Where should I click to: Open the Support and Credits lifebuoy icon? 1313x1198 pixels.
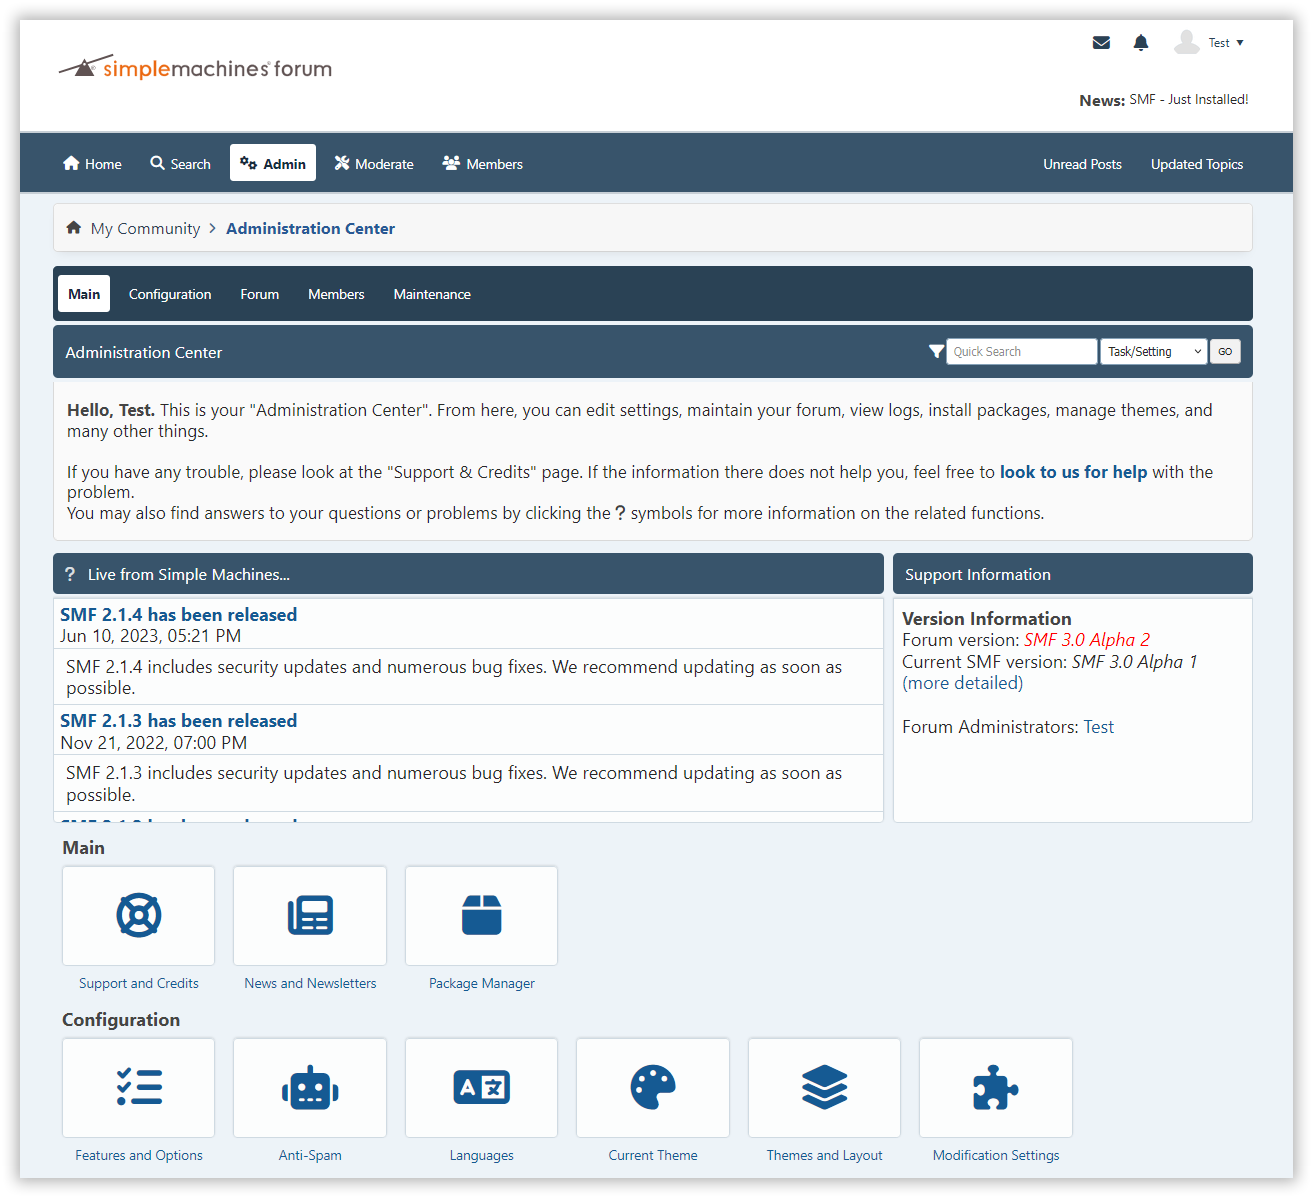coord(139,915)
